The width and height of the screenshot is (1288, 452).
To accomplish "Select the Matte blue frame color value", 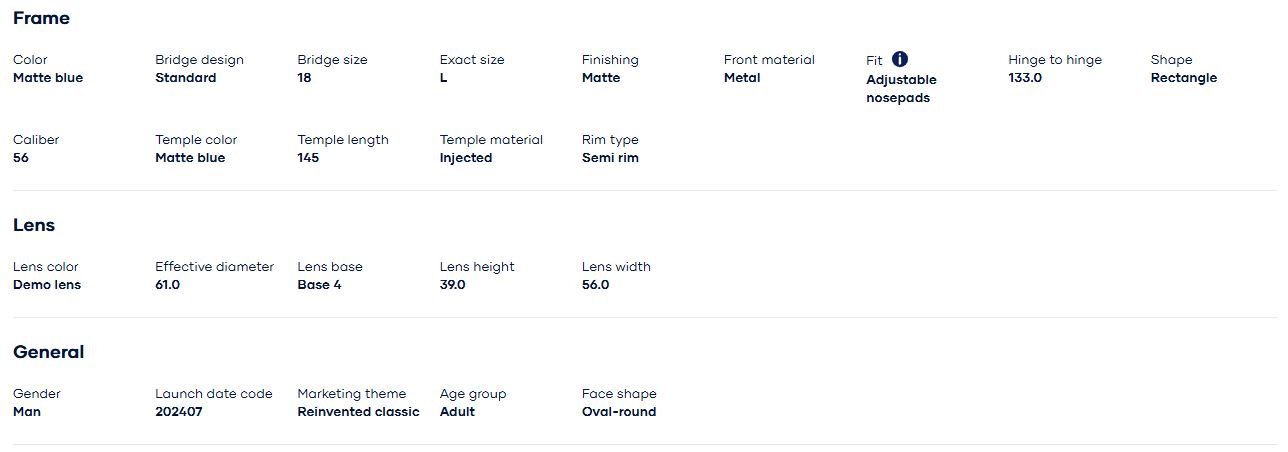I will point(48,78).
